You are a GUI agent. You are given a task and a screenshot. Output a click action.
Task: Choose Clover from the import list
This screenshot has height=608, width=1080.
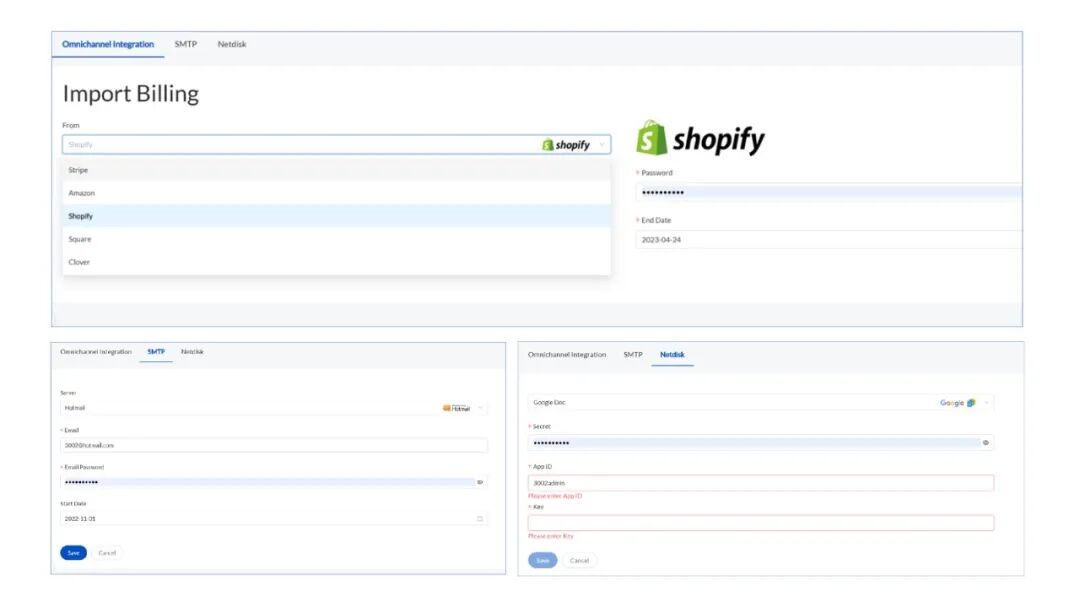coord(336,262)
